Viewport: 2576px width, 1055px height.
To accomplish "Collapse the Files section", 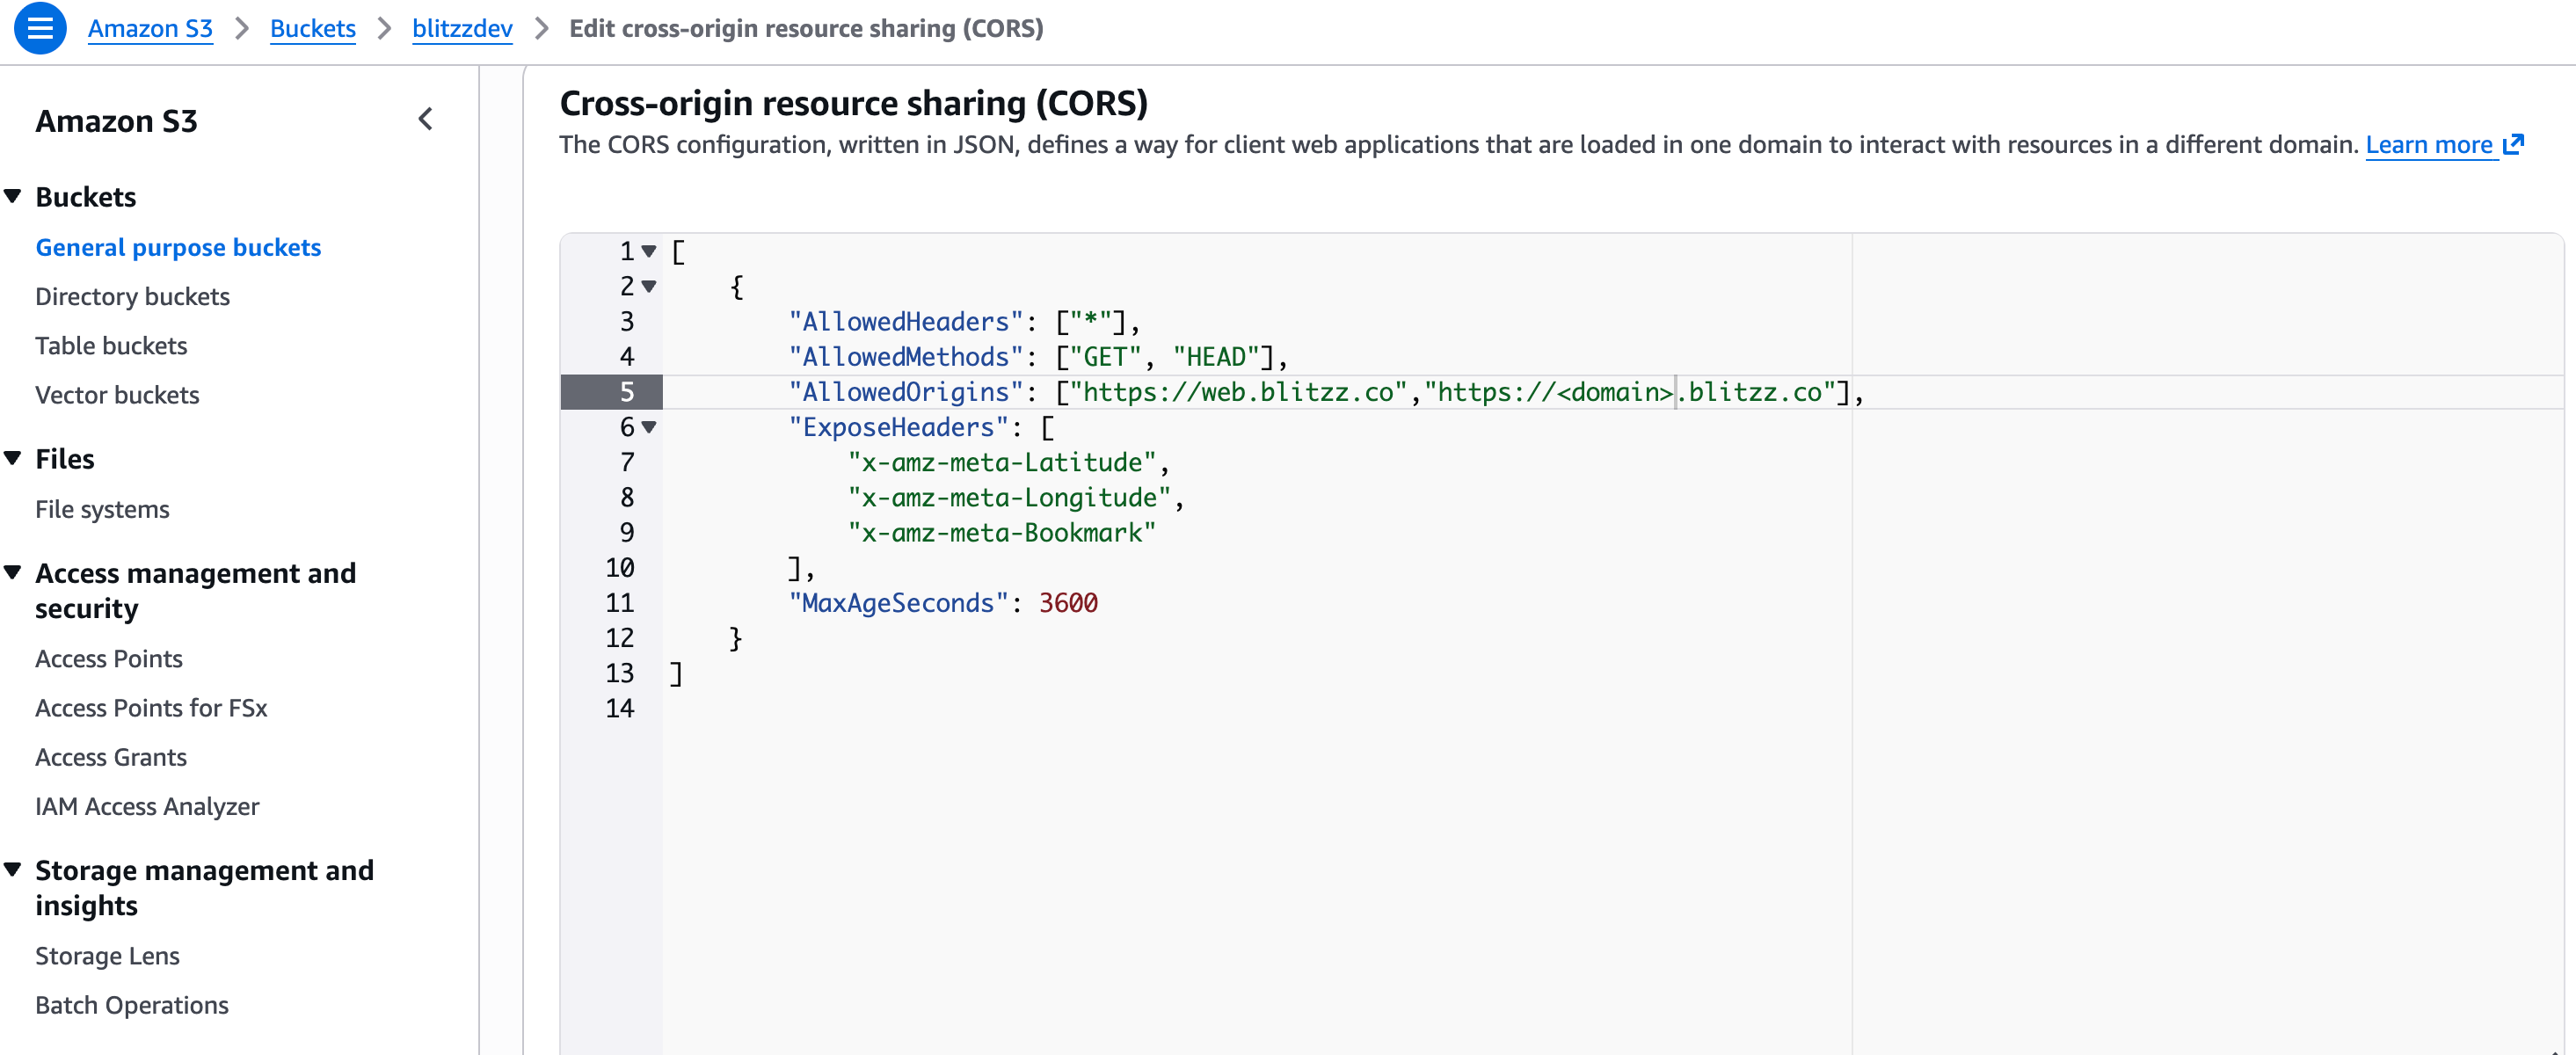I will point(13,458).
